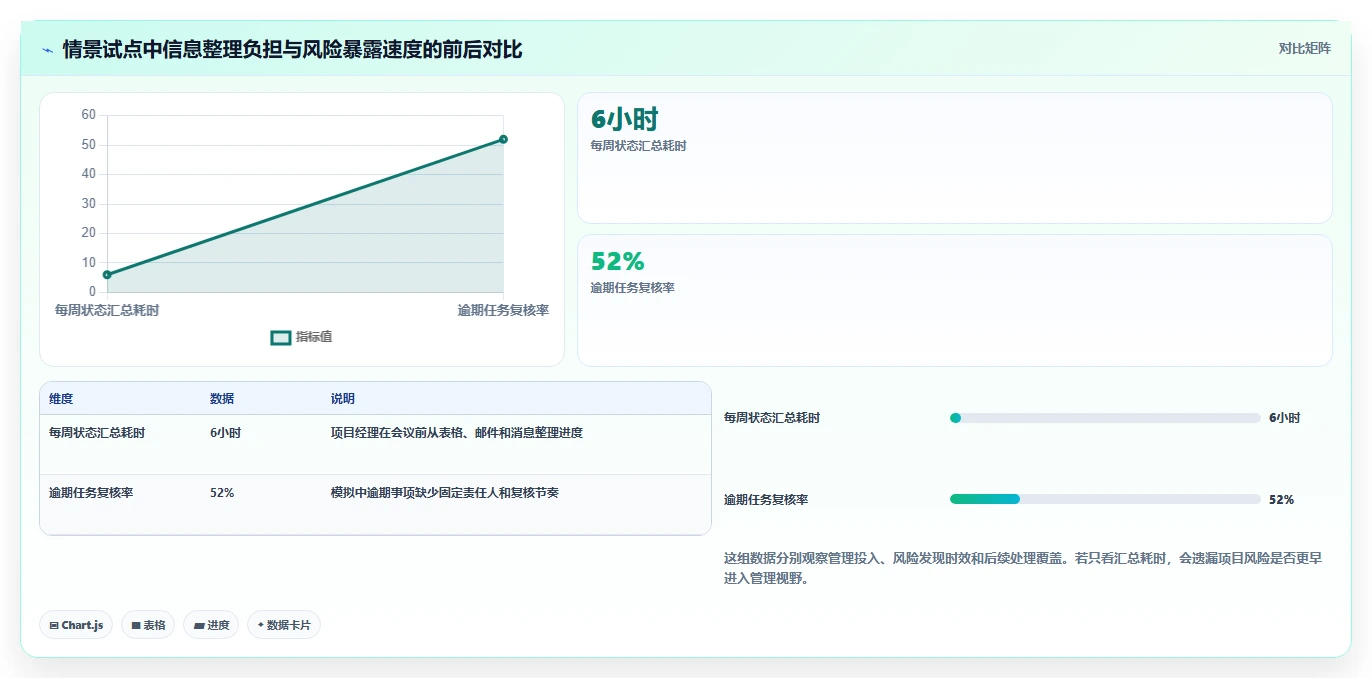Click the paragraph starting 这组数据分别观察
Image resolution: width=1372 pixels, height=678 pixels.
coord(1025,568)
